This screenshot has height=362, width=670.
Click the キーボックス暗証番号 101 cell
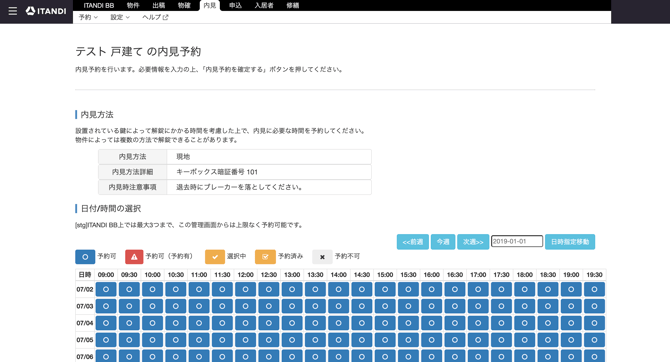(x=269, y=172)
